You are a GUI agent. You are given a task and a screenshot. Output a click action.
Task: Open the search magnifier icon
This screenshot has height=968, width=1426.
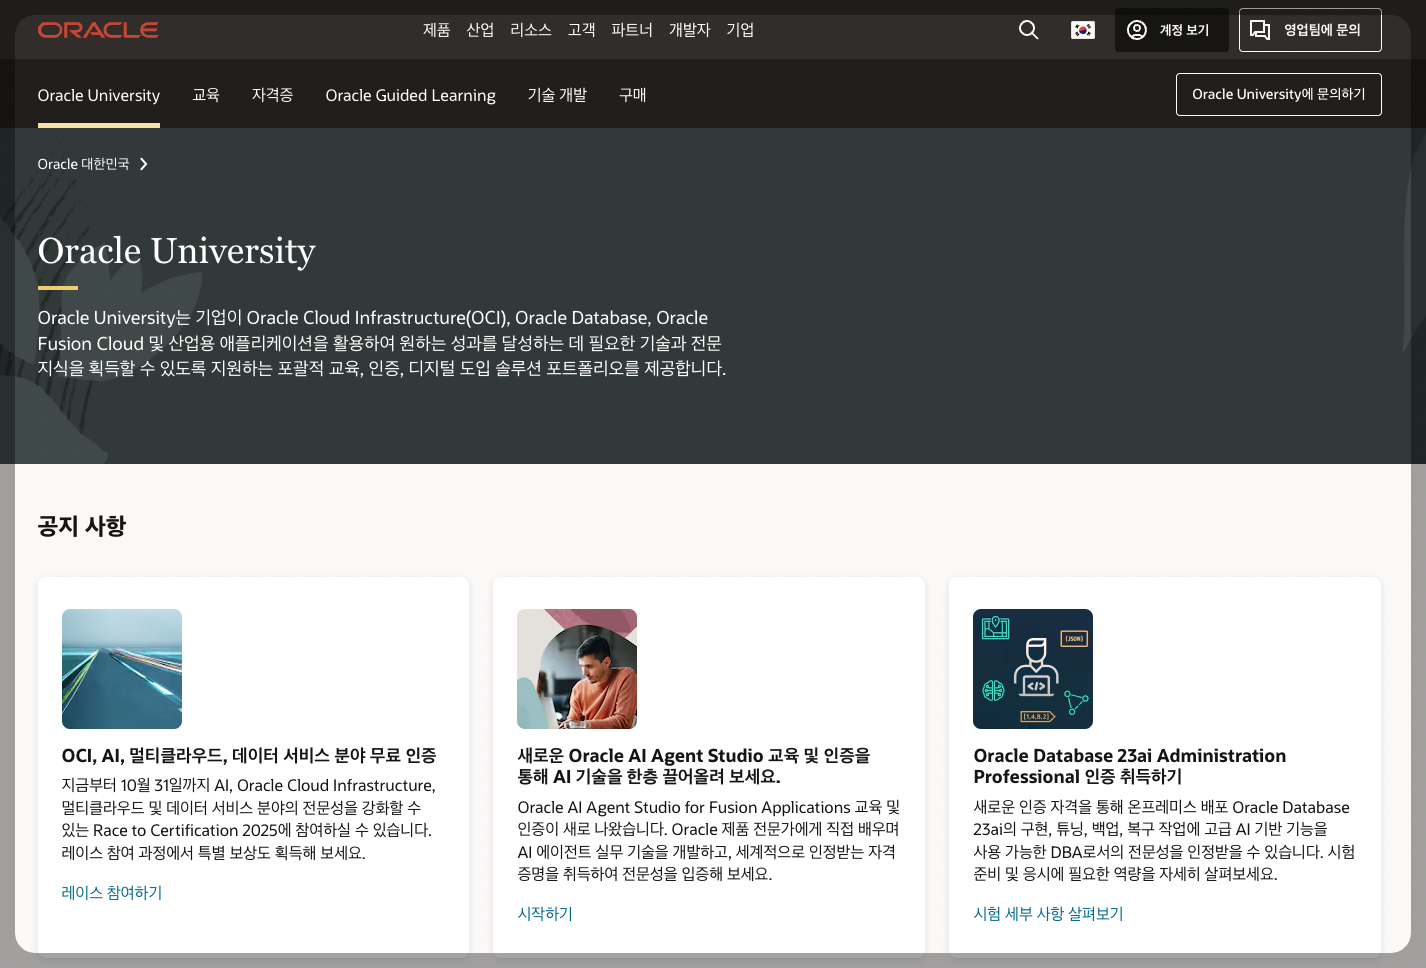(1028, 30)
